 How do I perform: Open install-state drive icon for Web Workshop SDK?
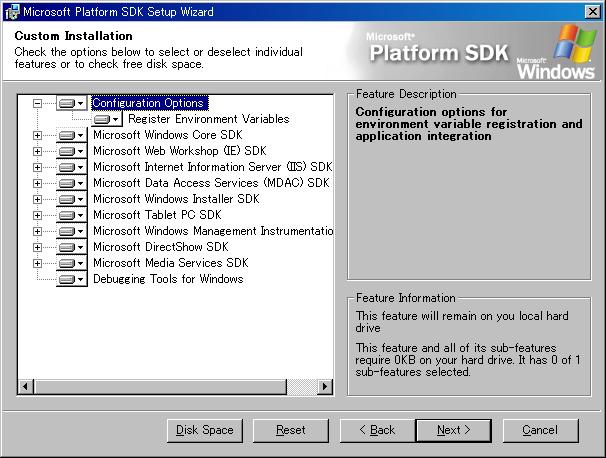tap(71, 151)
